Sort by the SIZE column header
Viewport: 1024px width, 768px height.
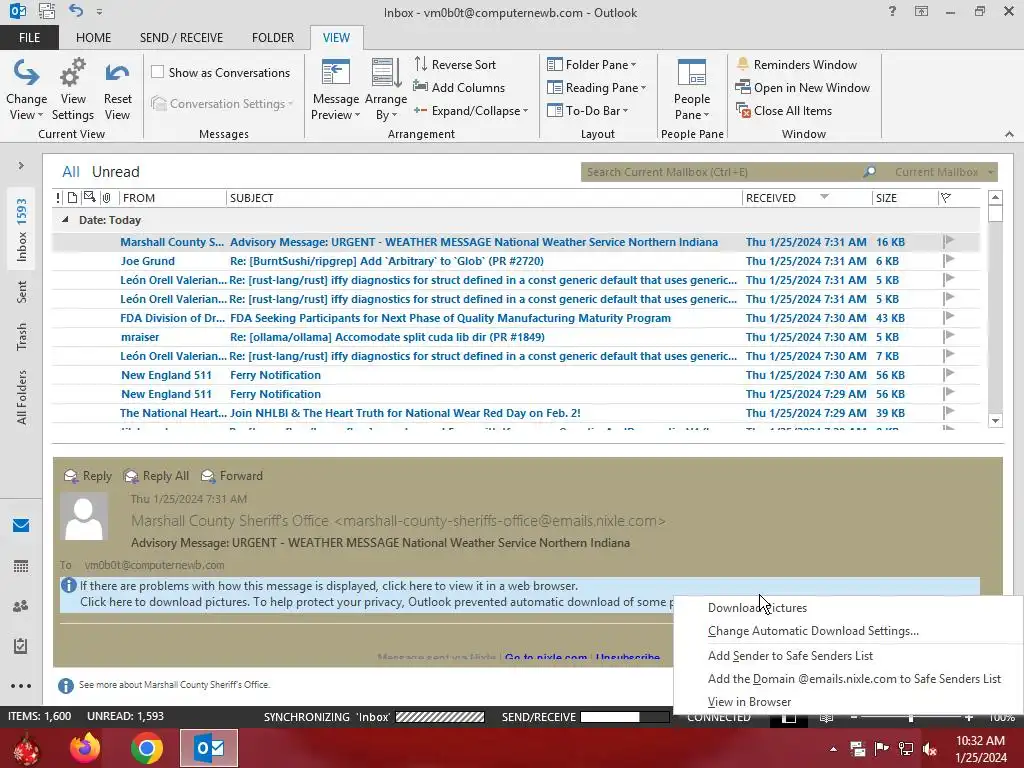904,198
